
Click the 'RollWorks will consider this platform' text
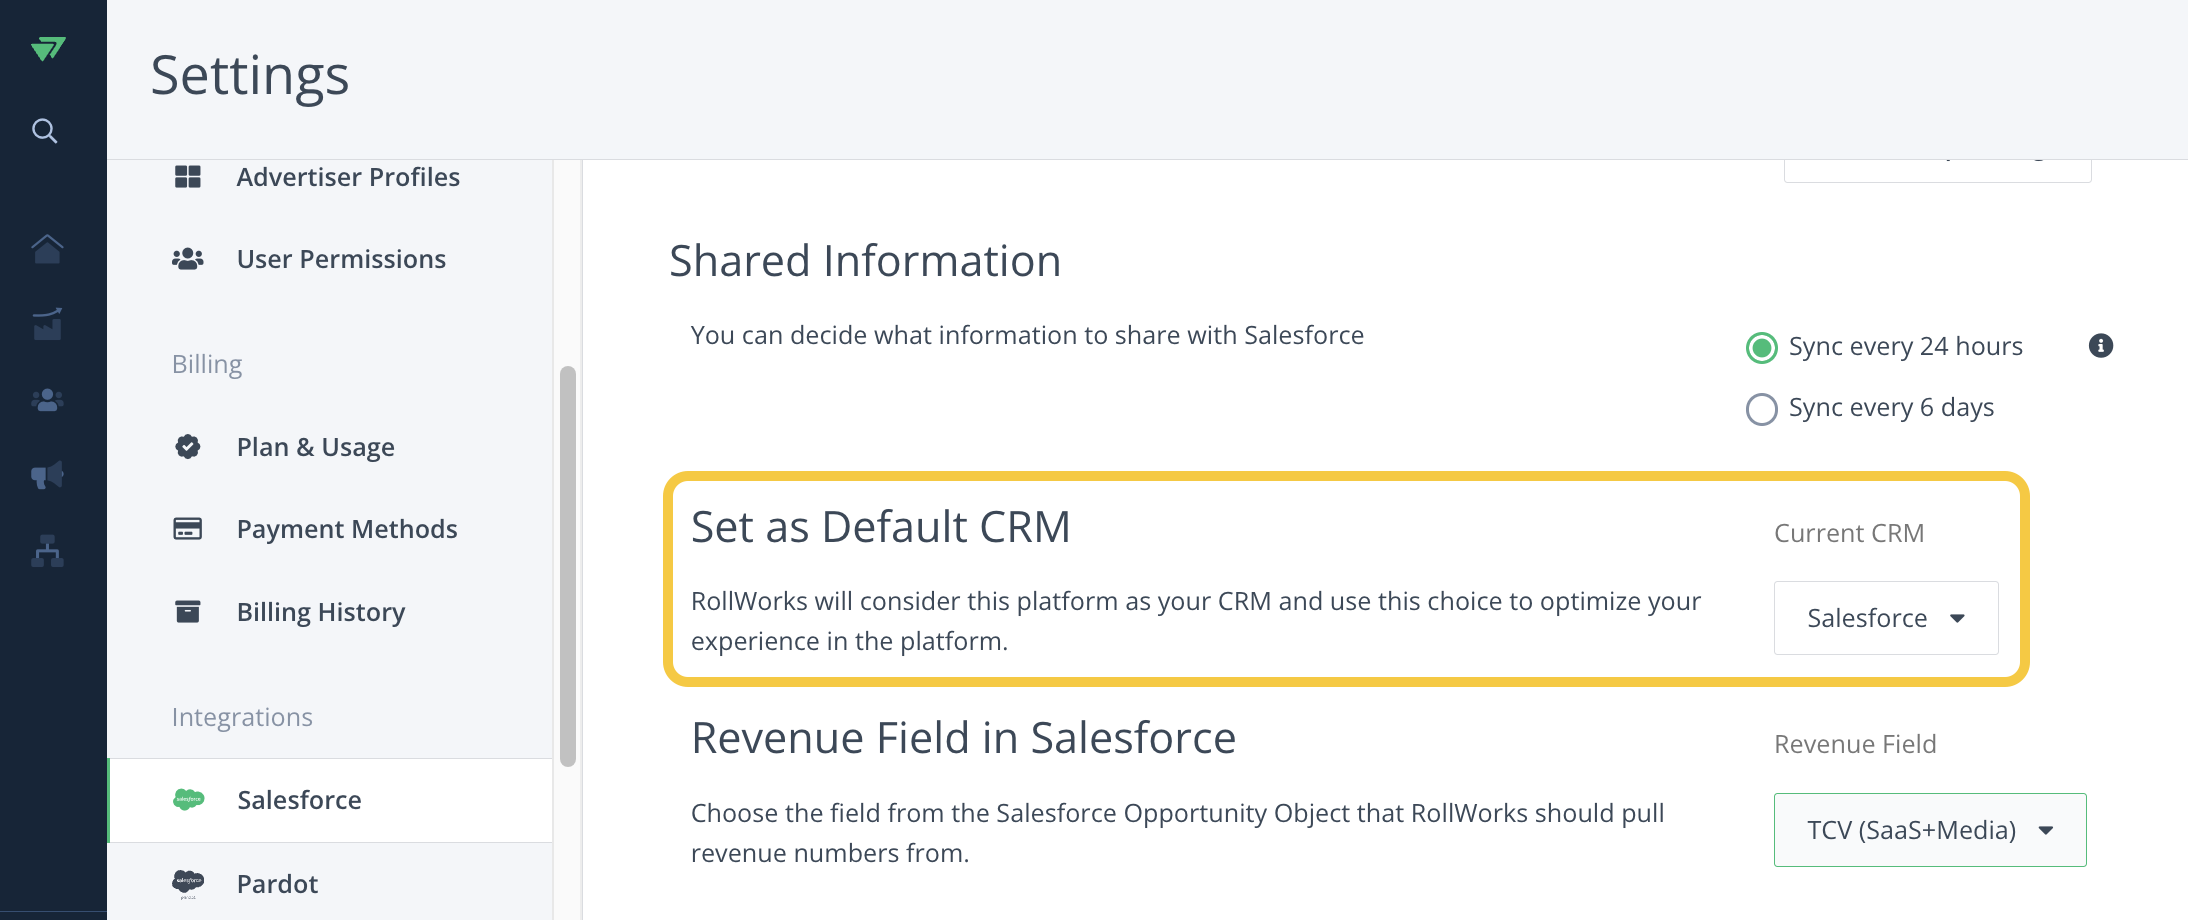(x=1195, y=621)
